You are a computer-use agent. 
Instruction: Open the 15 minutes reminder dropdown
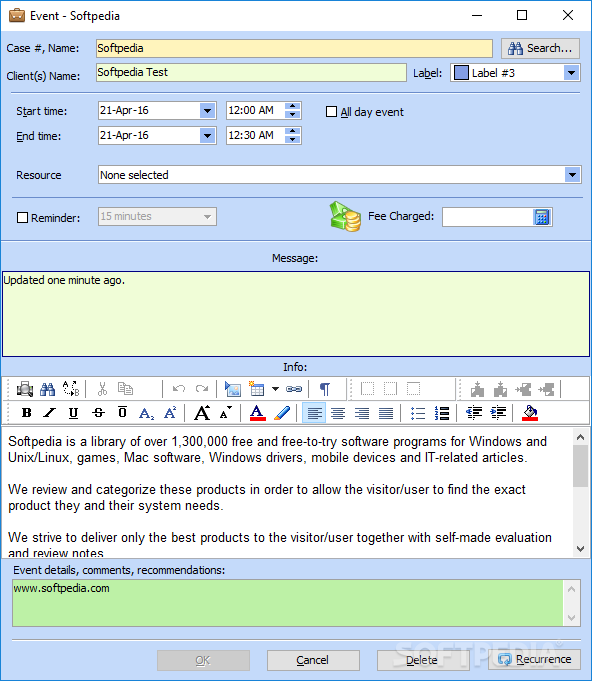207,217
